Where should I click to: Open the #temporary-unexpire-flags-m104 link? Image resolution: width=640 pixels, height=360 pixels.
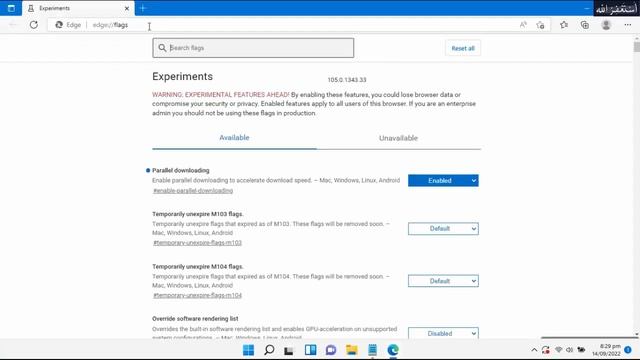(198, 295)
